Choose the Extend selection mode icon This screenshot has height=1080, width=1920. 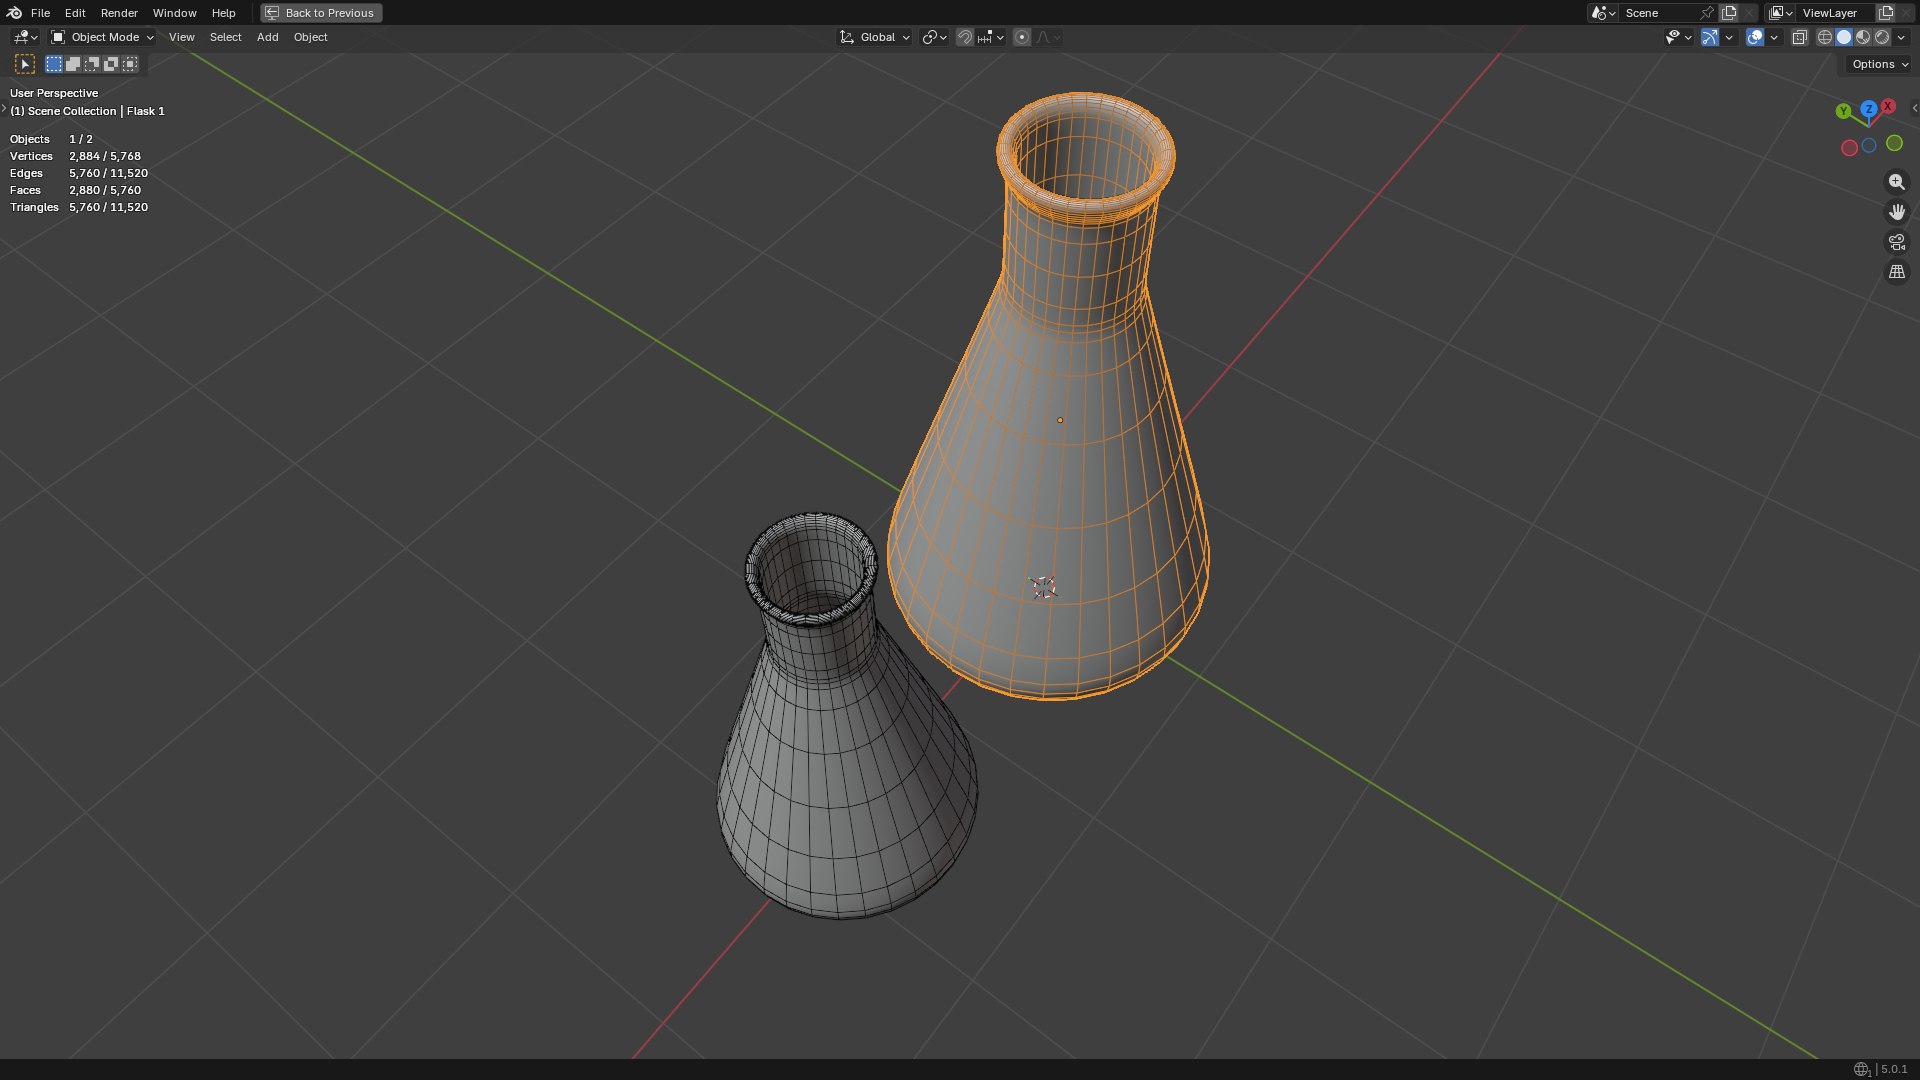(x=73, y=64)
